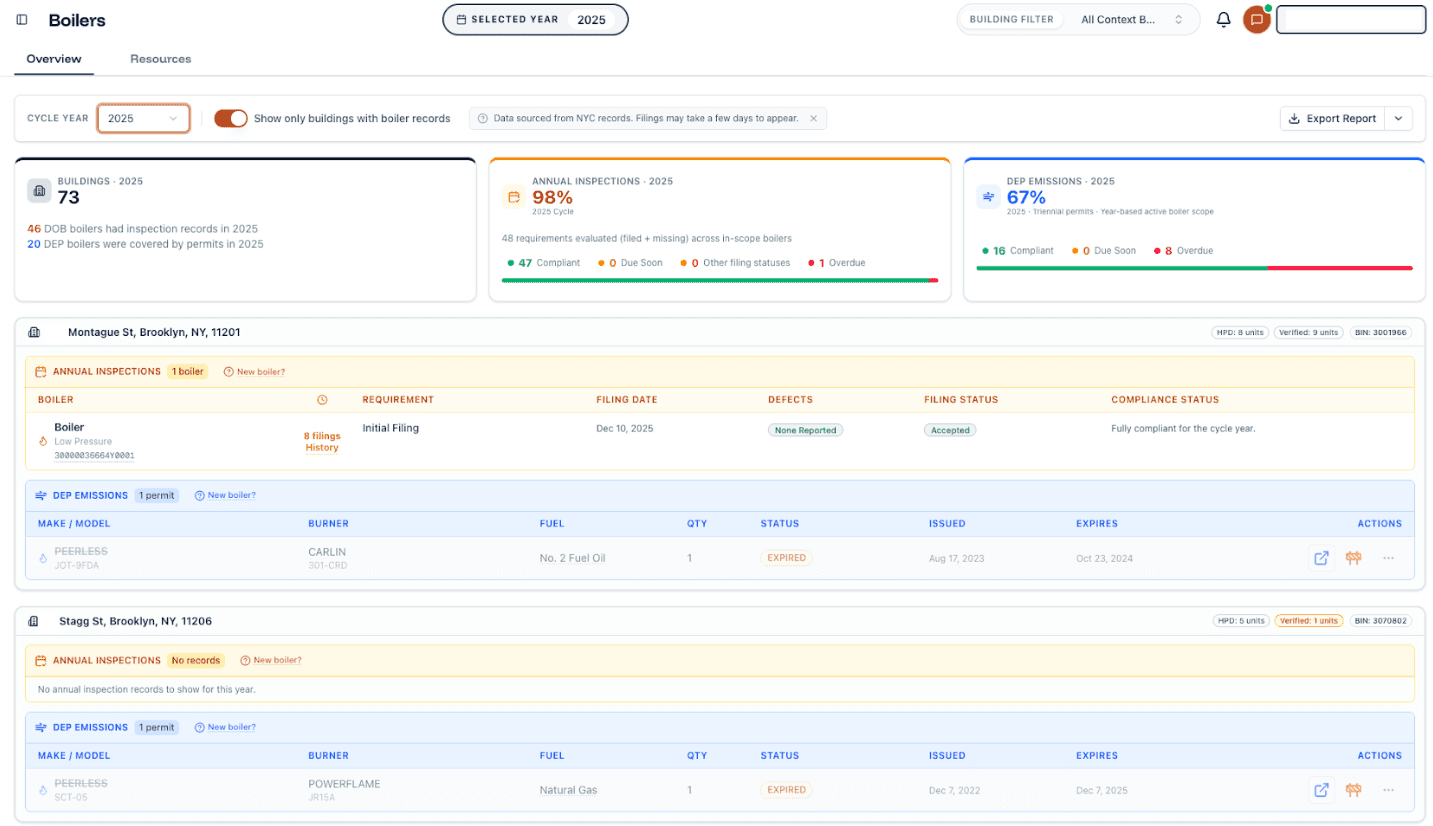Click orange barrier icon on CARLIN permit row
Viewport: 1433px width, 826px height.
pos(1354,558)
